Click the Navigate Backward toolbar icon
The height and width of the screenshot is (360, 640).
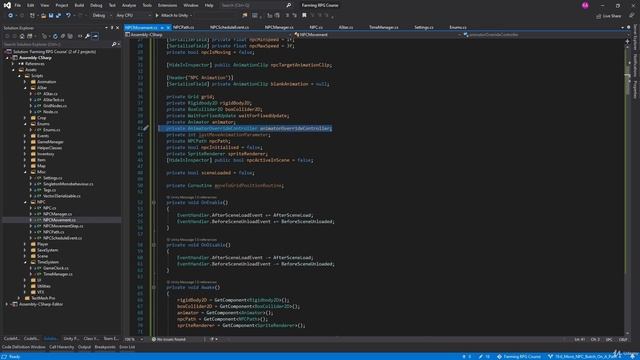click(10, 16)
